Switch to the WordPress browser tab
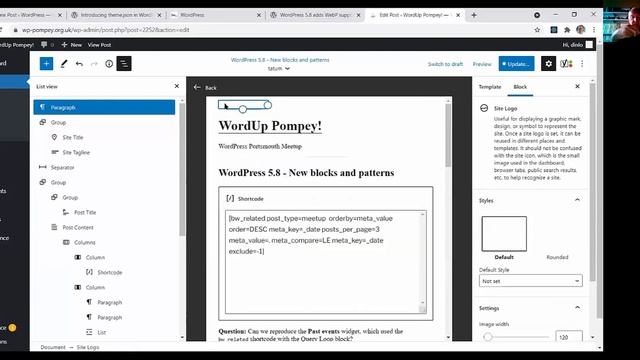 tap(215, 15)
